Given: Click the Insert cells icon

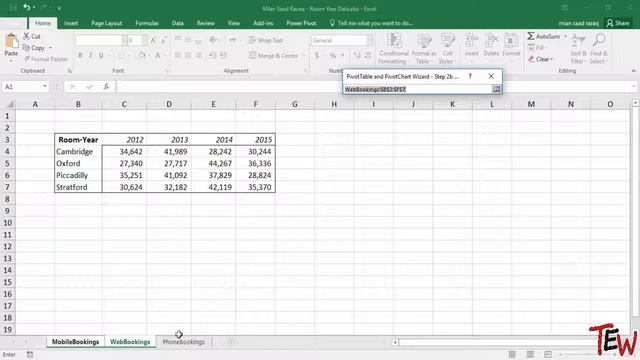Looking at the screenshot, I should (471, 41).
